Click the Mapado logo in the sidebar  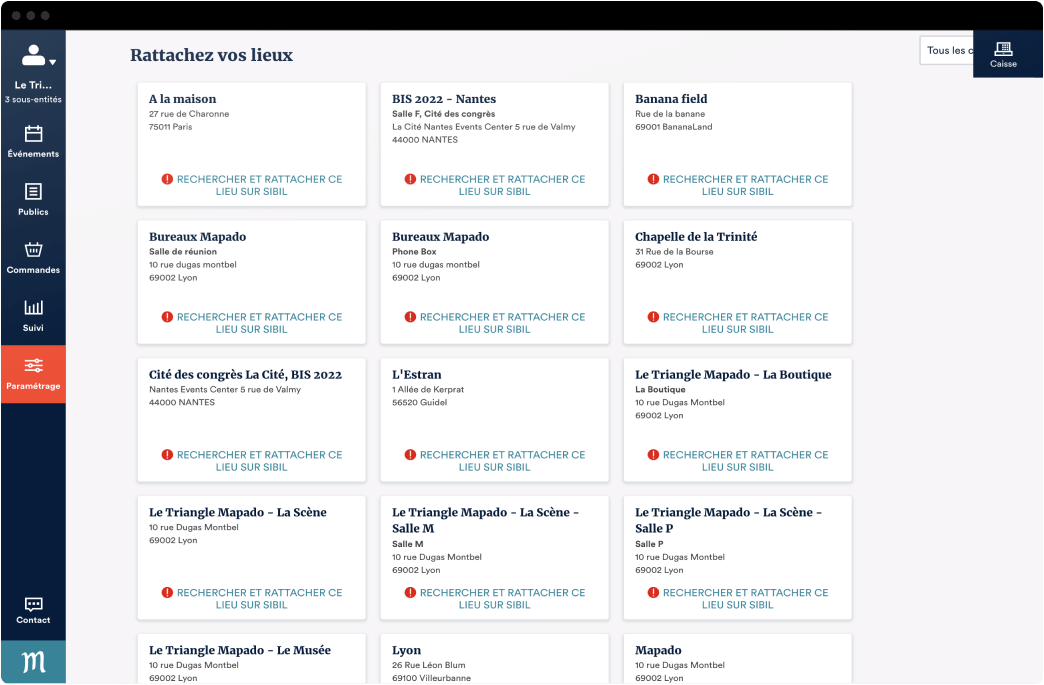coord(33,662)
